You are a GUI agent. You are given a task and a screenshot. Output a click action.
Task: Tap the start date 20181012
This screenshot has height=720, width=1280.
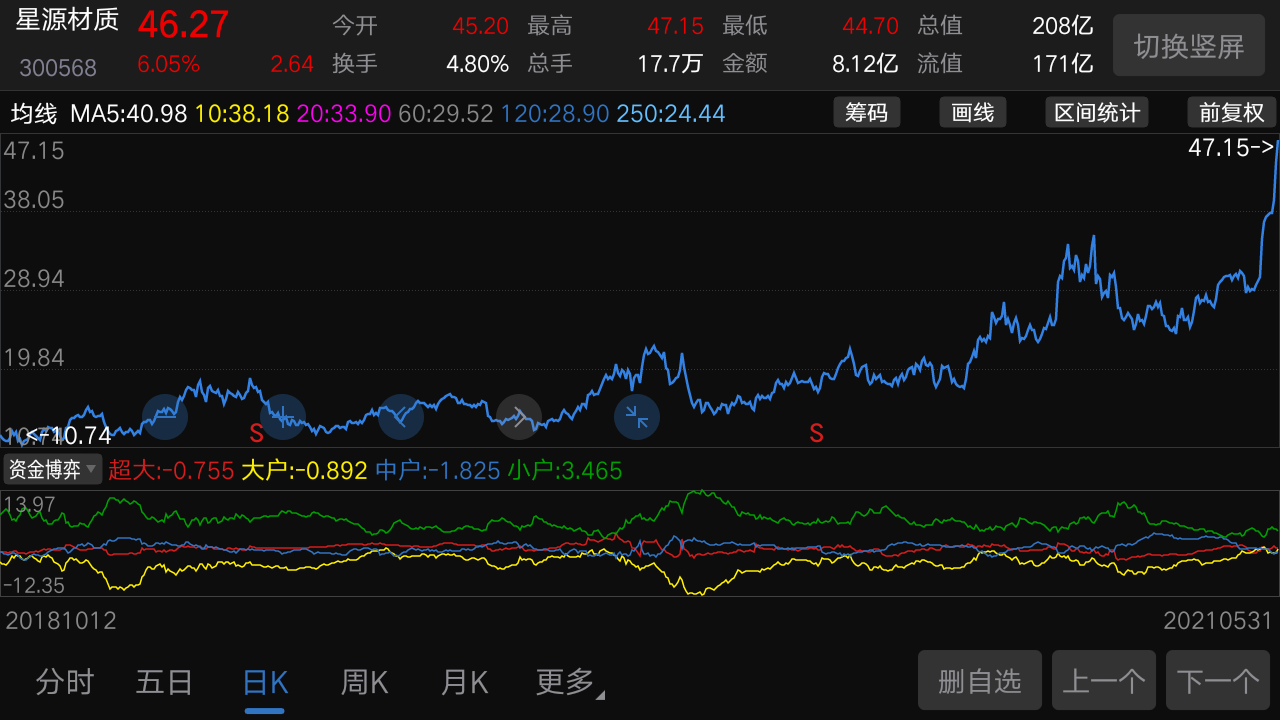coord(61,621)
